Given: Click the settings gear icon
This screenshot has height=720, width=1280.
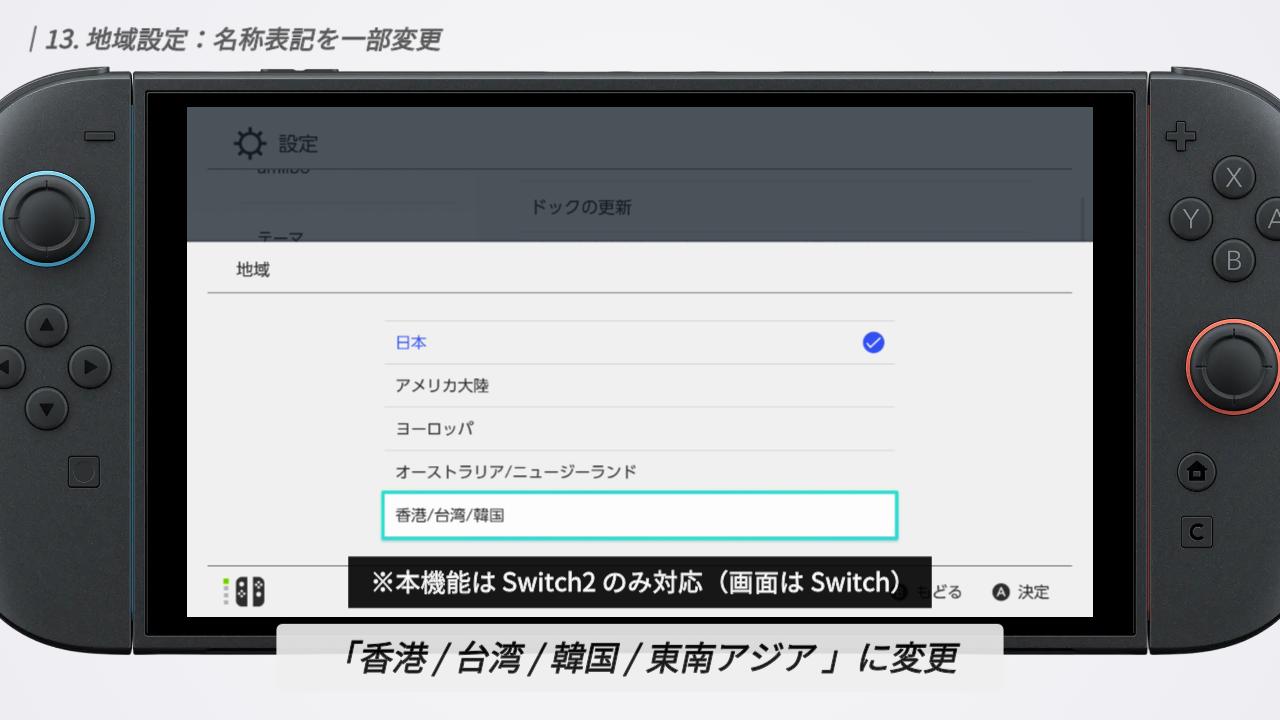Looking at the screenshot, I should [x=250, y=143].
